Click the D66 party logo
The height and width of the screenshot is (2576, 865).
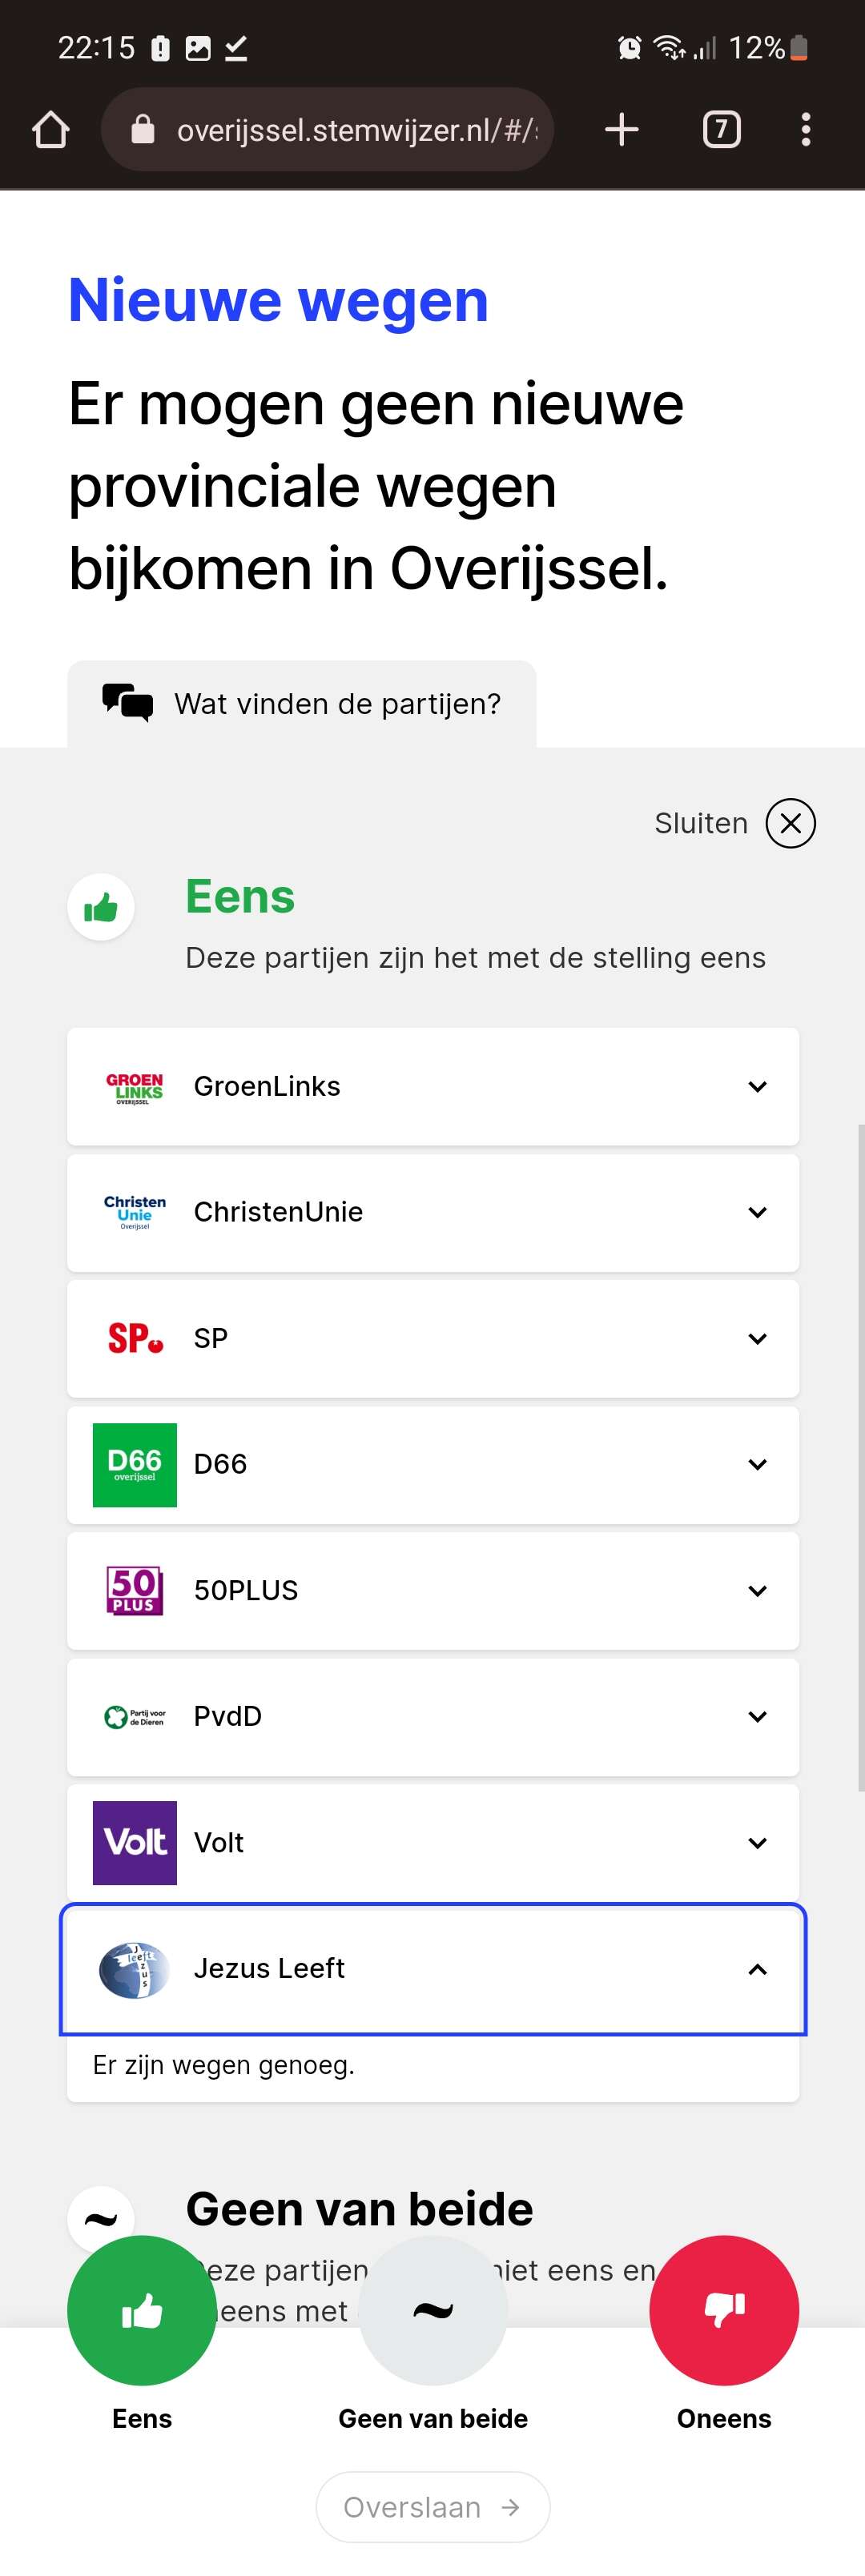[135, 1464]
